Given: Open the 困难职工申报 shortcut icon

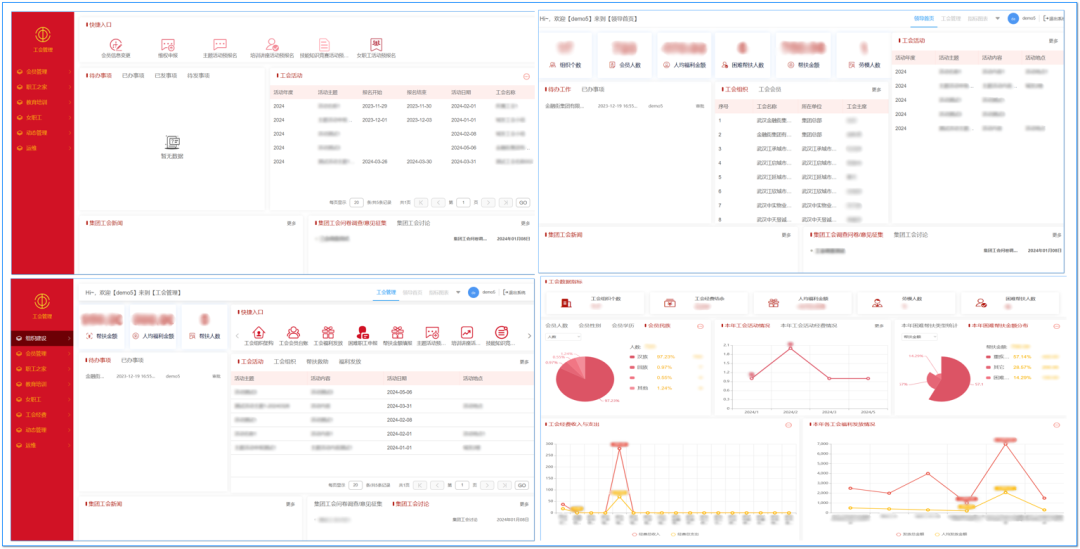Looking at the screenshot, I should click(x=363, y=333).
